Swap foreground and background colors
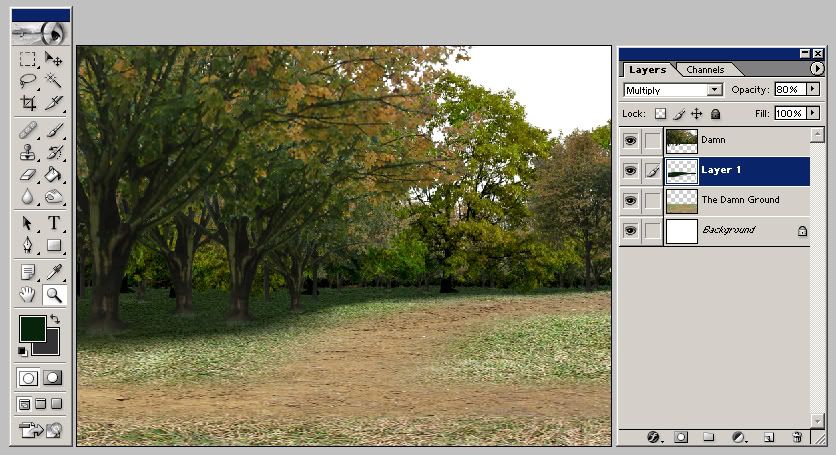The height and width of the screenshot is (455, 836). coord(54,320)
